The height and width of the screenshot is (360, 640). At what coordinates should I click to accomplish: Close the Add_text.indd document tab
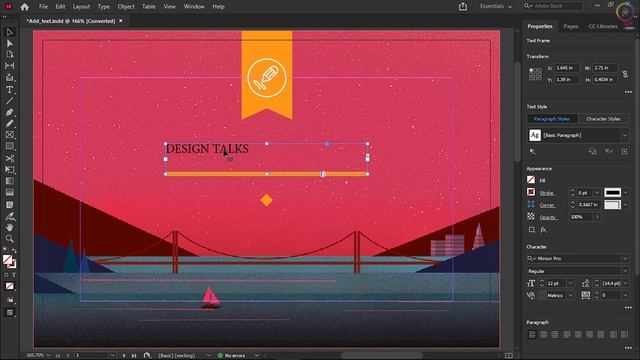[121, 21]
